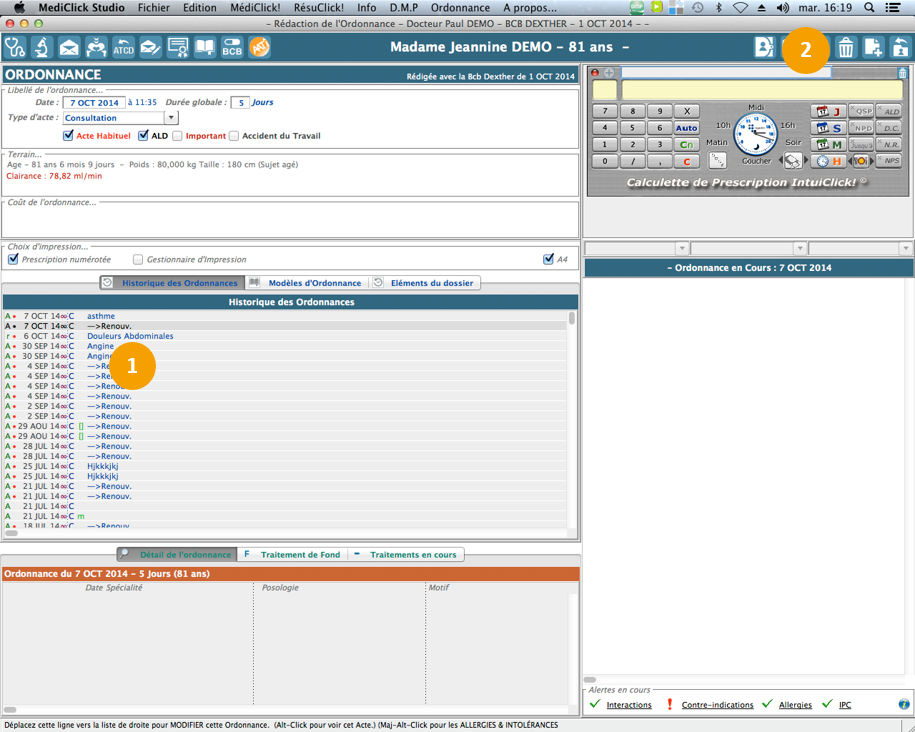Open the MédiClick! menu
This screenshot has height=732, width=915.
(255, 8)
